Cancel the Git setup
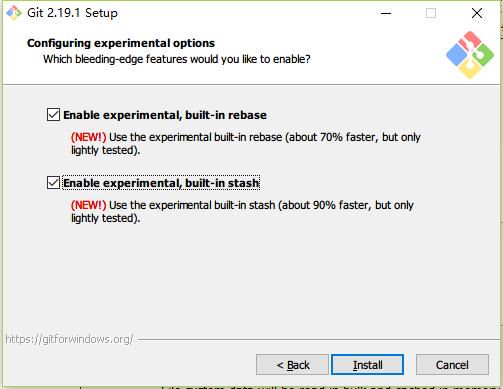Image resolution: width=503 pixels, height=389 pixels. pyautogui.click(x=452, y=365)
